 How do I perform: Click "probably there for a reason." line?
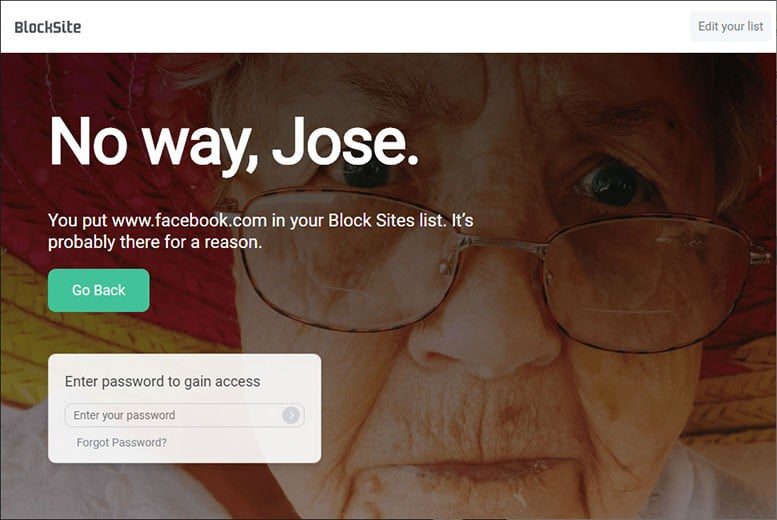(155, 242)
